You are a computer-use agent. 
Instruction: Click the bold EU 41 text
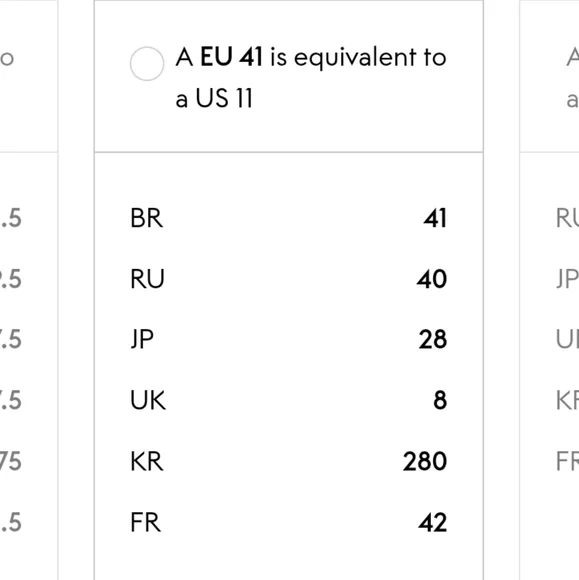(231, 57)
